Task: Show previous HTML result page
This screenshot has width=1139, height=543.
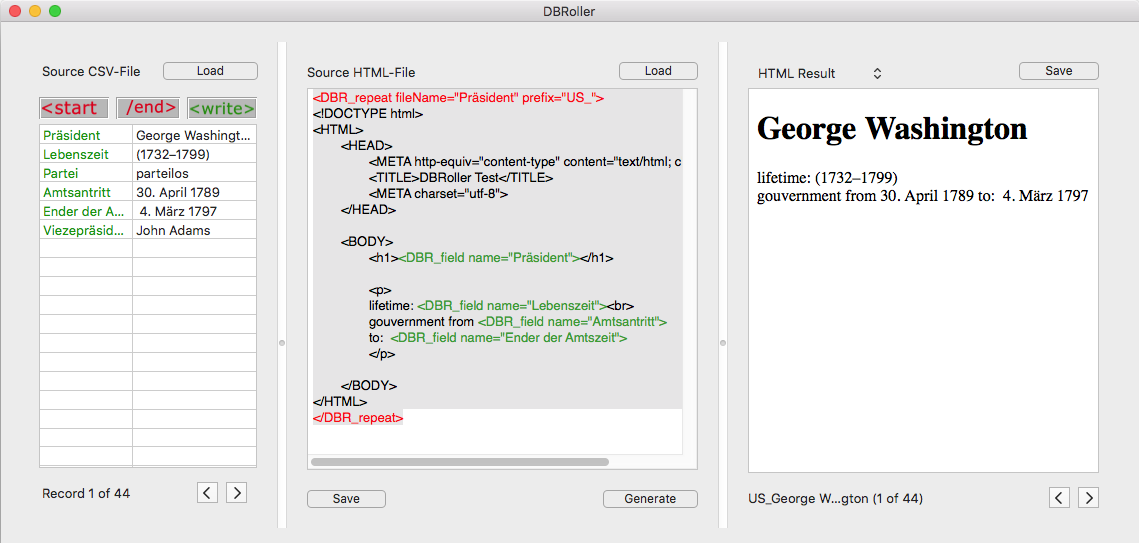Action: click(1060, 497)
